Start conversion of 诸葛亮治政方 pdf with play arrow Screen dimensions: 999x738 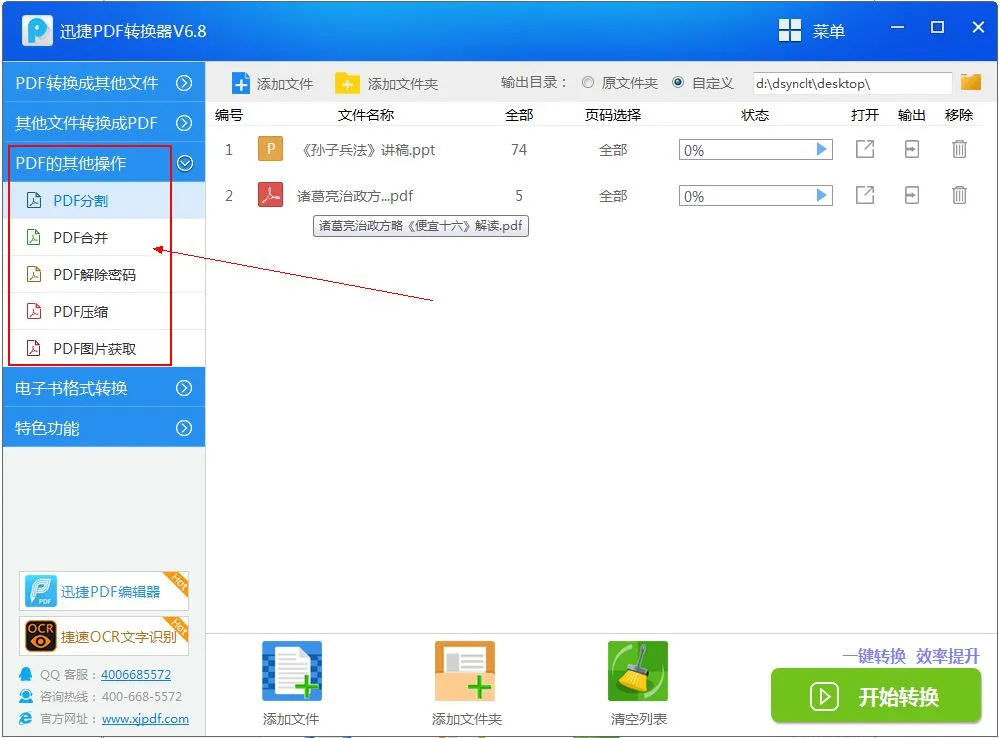822,195
